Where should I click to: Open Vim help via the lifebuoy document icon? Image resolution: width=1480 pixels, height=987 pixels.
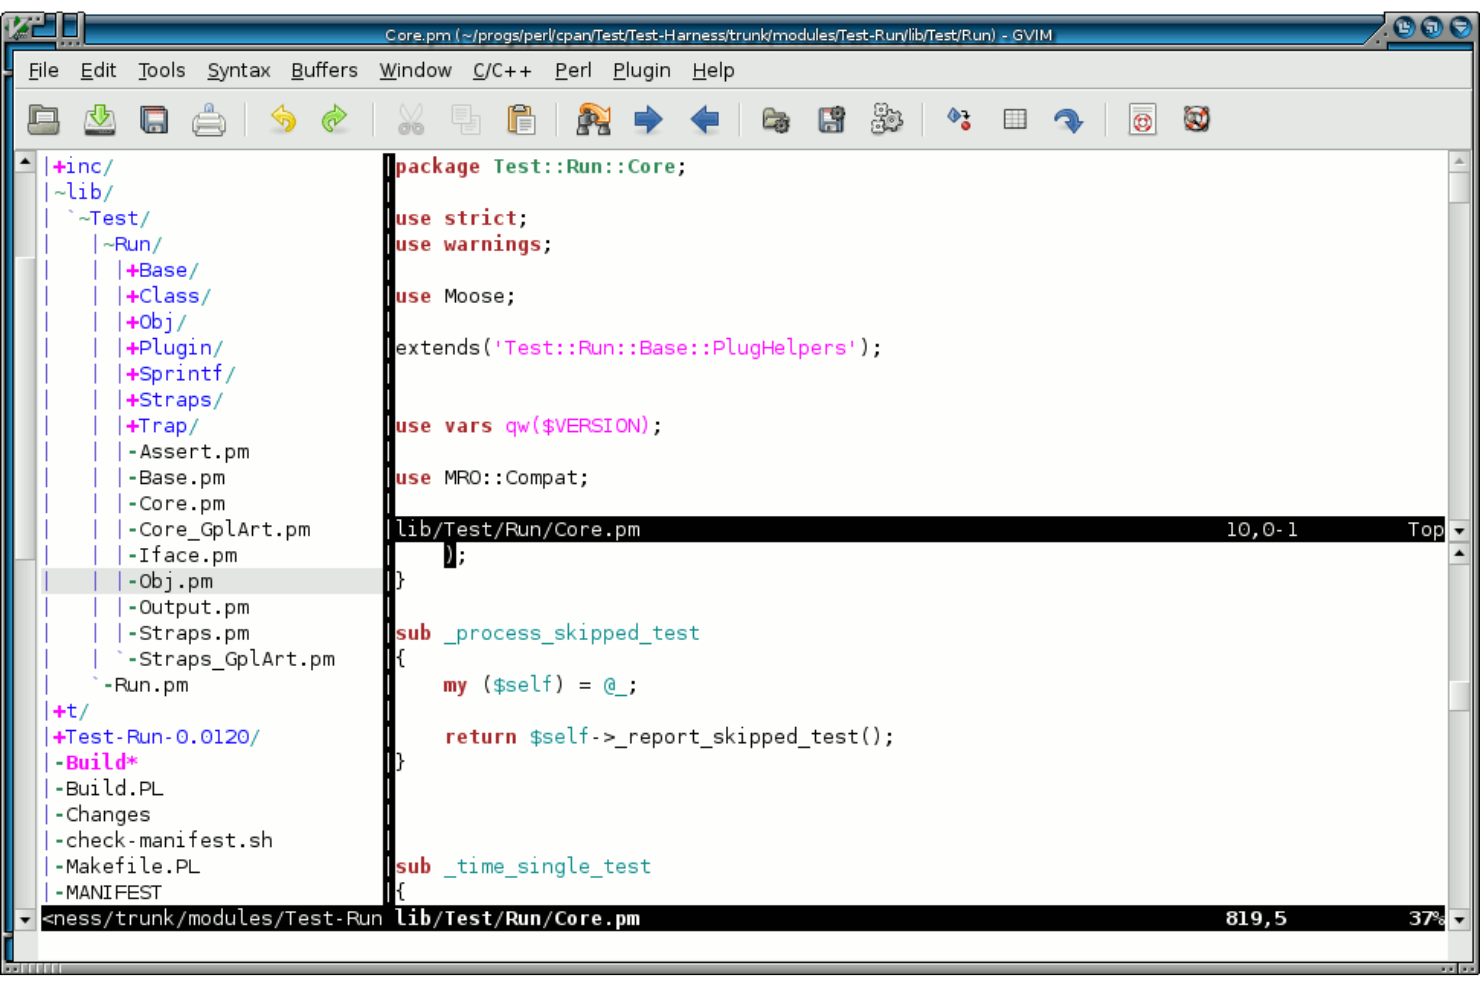[x=1141, y=119]
